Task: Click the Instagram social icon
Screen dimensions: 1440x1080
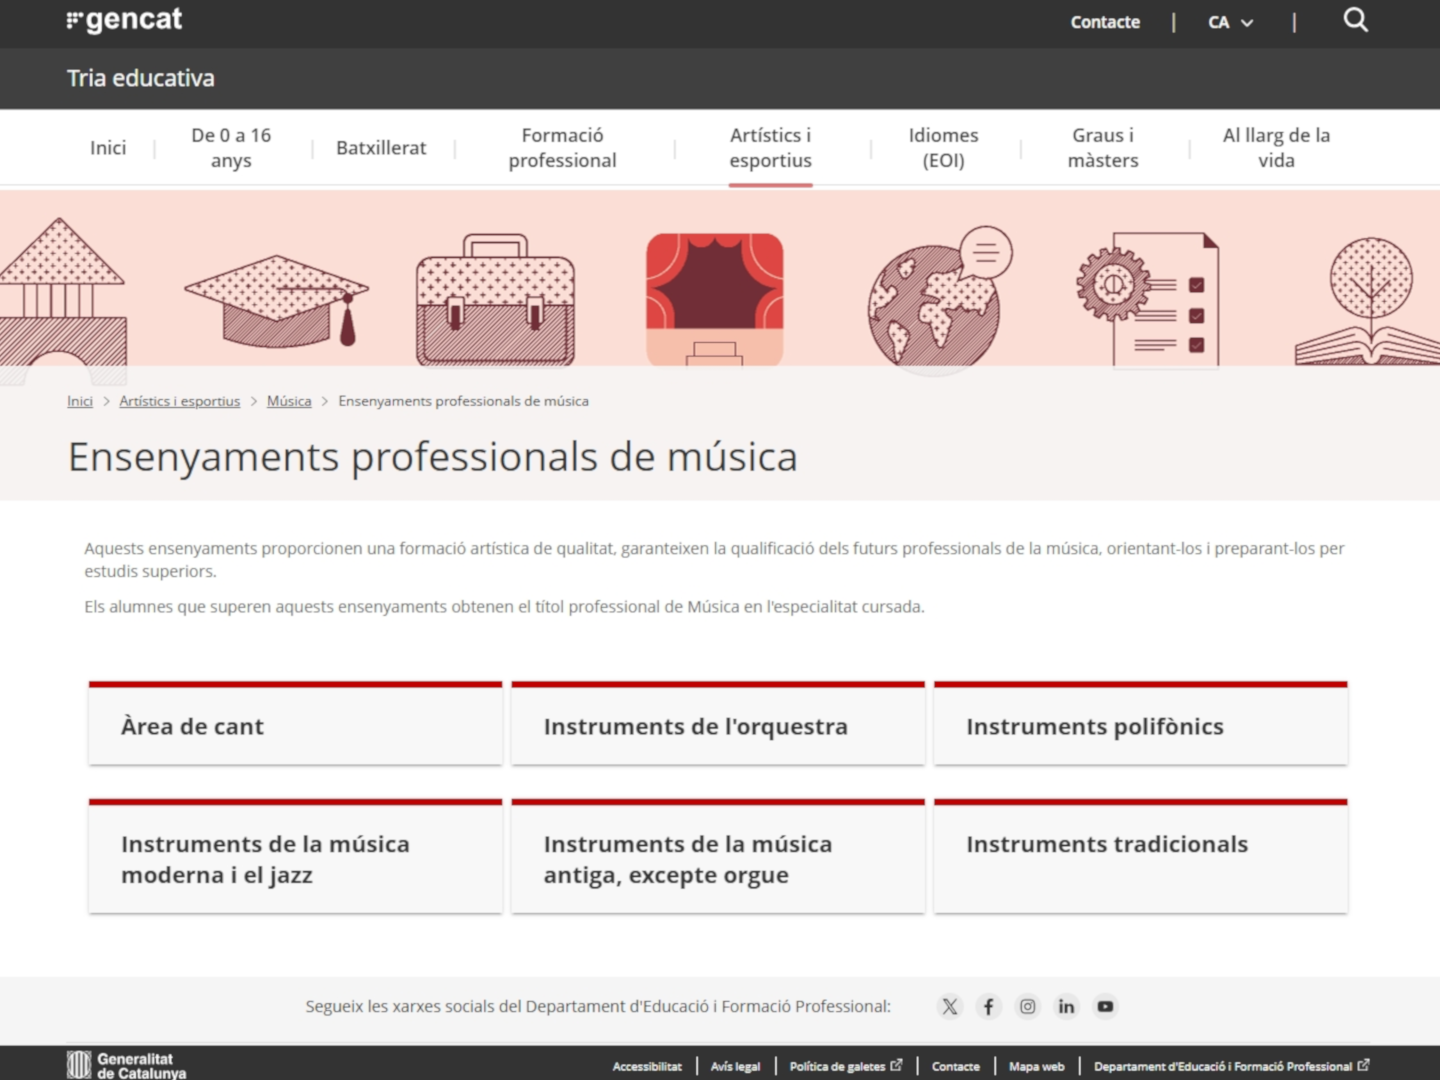Action: pos(1027,1006)
